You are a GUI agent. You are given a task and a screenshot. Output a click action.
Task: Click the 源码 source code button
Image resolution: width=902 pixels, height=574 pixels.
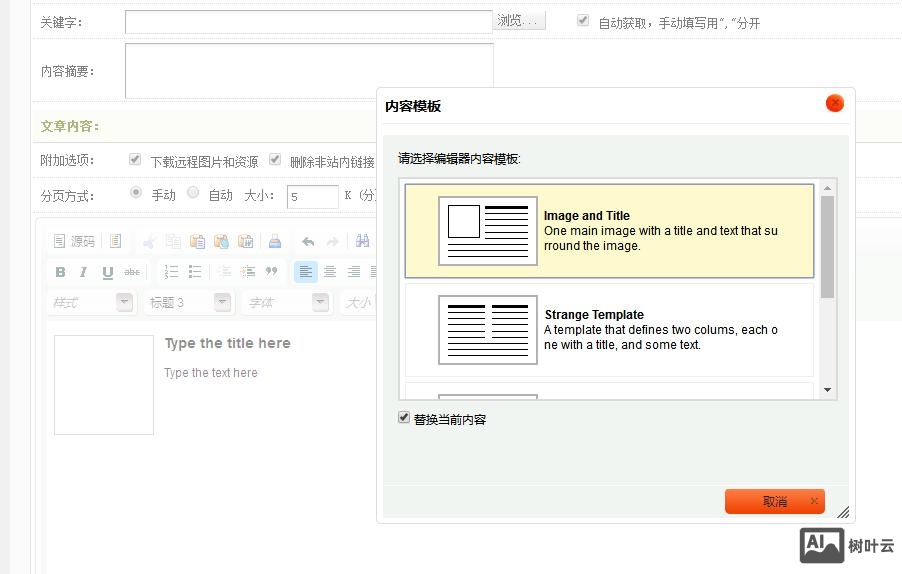coord(75,241)
